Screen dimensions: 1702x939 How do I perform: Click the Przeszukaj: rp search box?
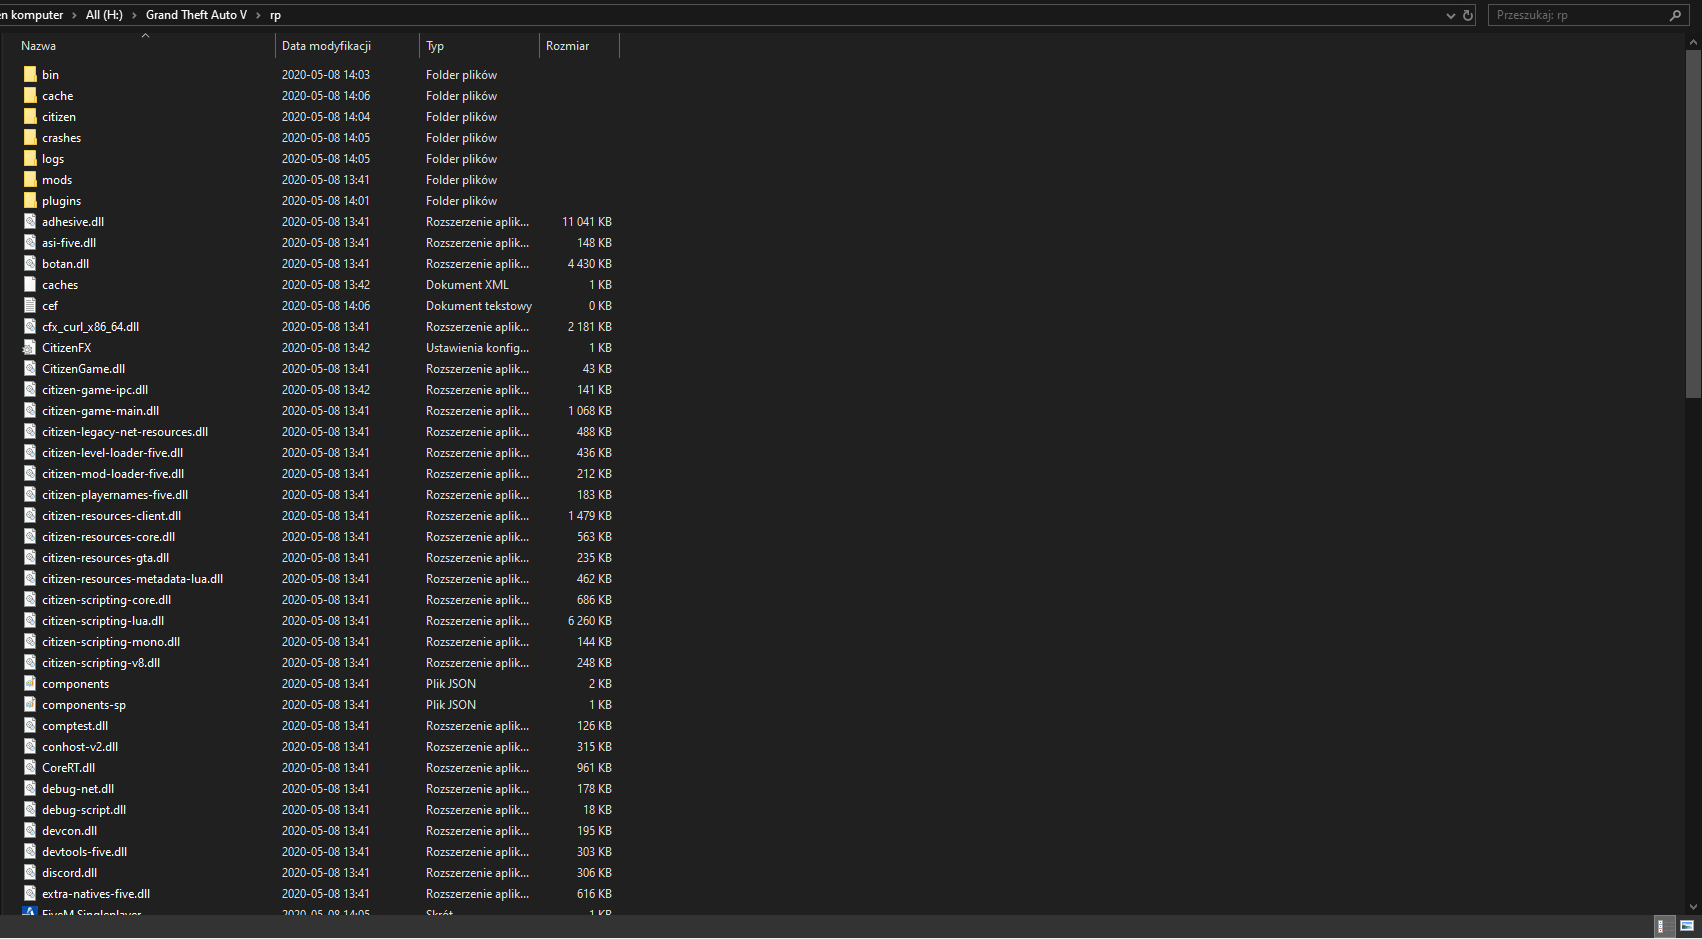(1580, 15)
